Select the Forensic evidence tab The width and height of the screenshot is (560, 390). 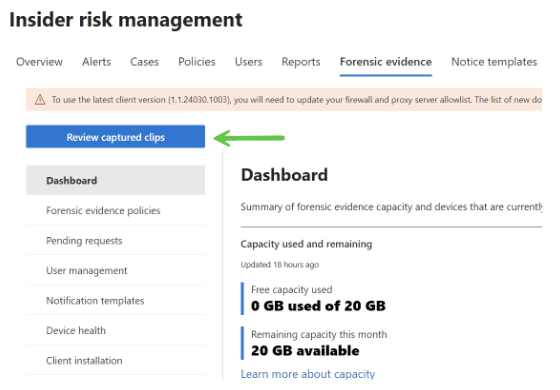click(x=386, y=62)
